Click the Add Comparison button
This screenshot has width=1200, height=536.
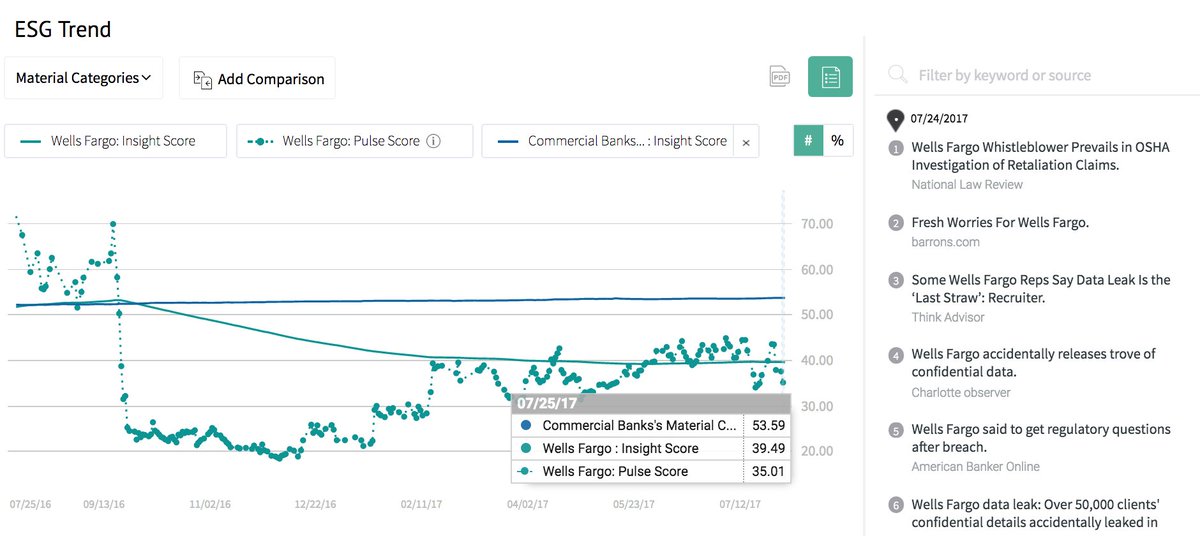(x=257, y=78)
